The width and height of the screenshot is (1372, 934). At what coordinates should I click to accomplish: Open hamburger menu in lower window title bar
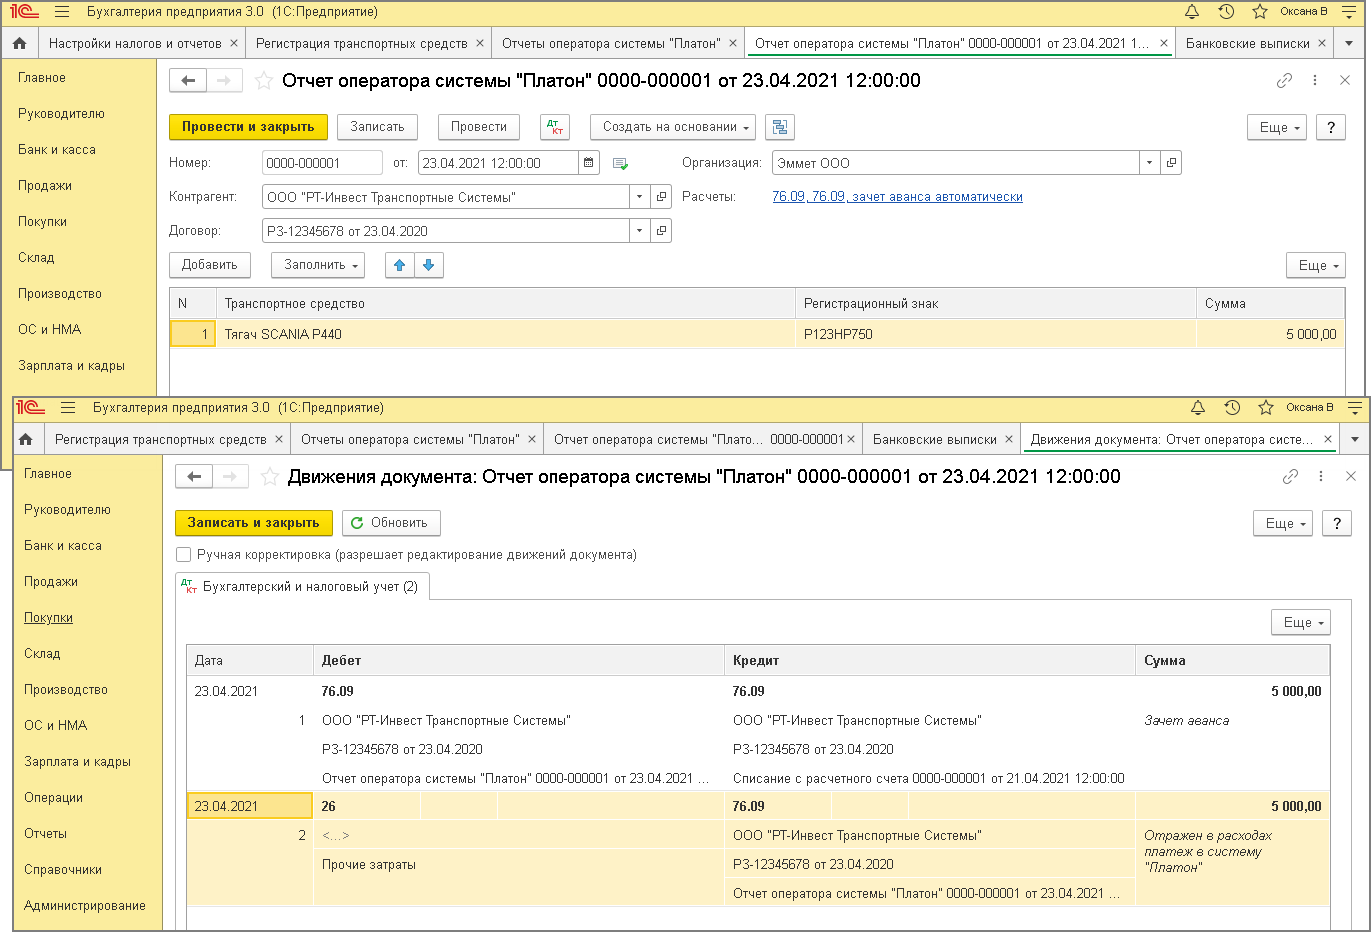coord(68,408)
